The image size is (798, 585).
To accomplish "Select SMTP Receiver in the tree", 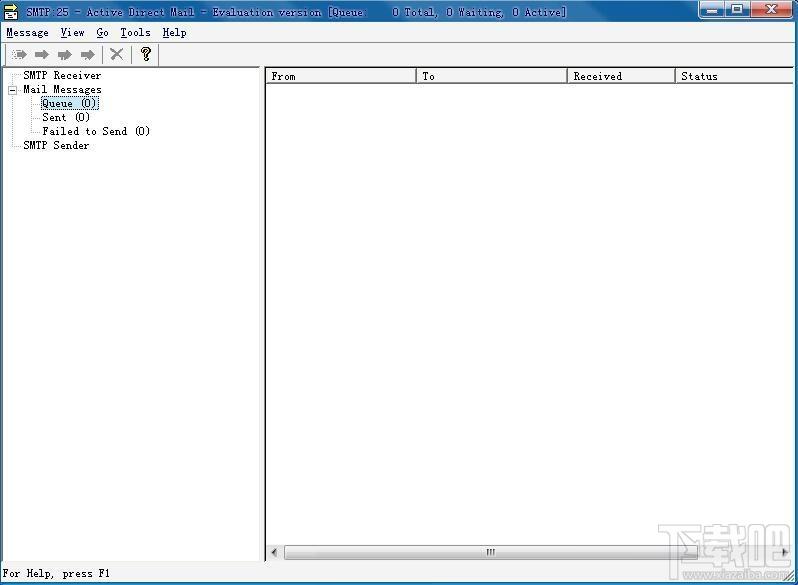I will tap(62, 75).
